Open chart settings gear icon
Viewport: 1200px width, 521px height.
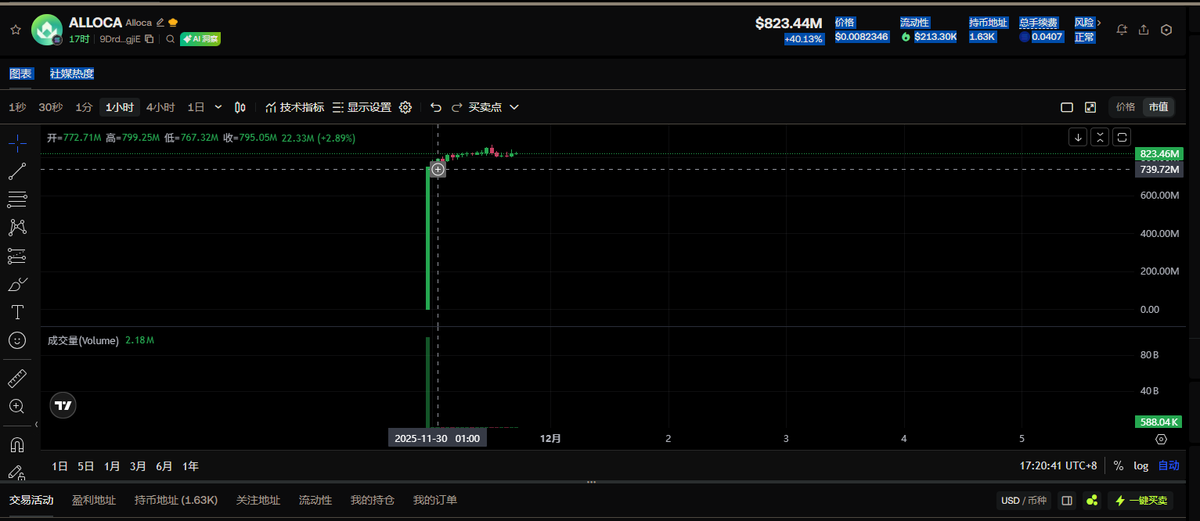[405, 107]
